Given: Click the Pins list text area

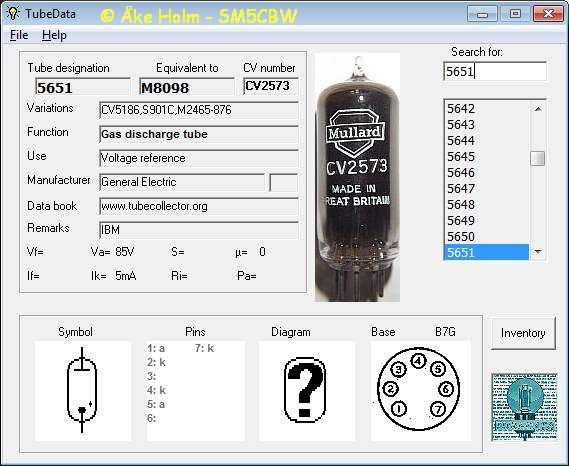Looking at the screenshot, I should pos(196,391).
